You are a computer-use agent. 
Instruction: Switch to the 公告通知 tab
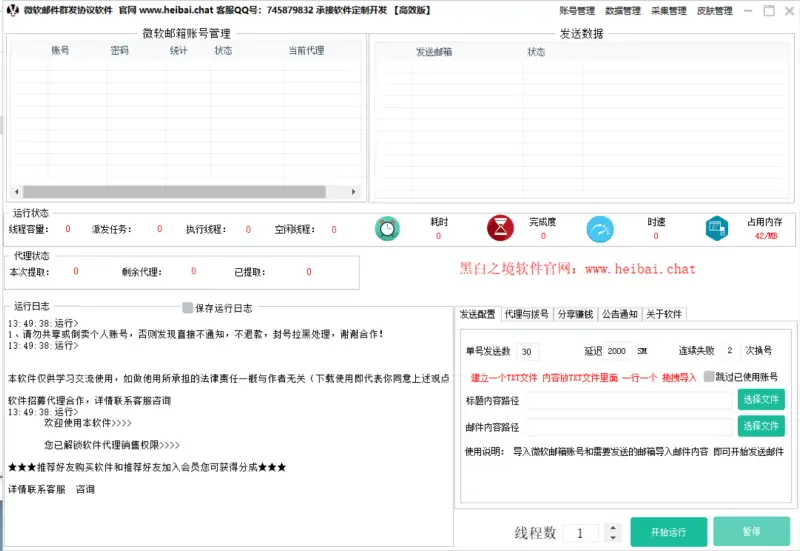[619, 314]
